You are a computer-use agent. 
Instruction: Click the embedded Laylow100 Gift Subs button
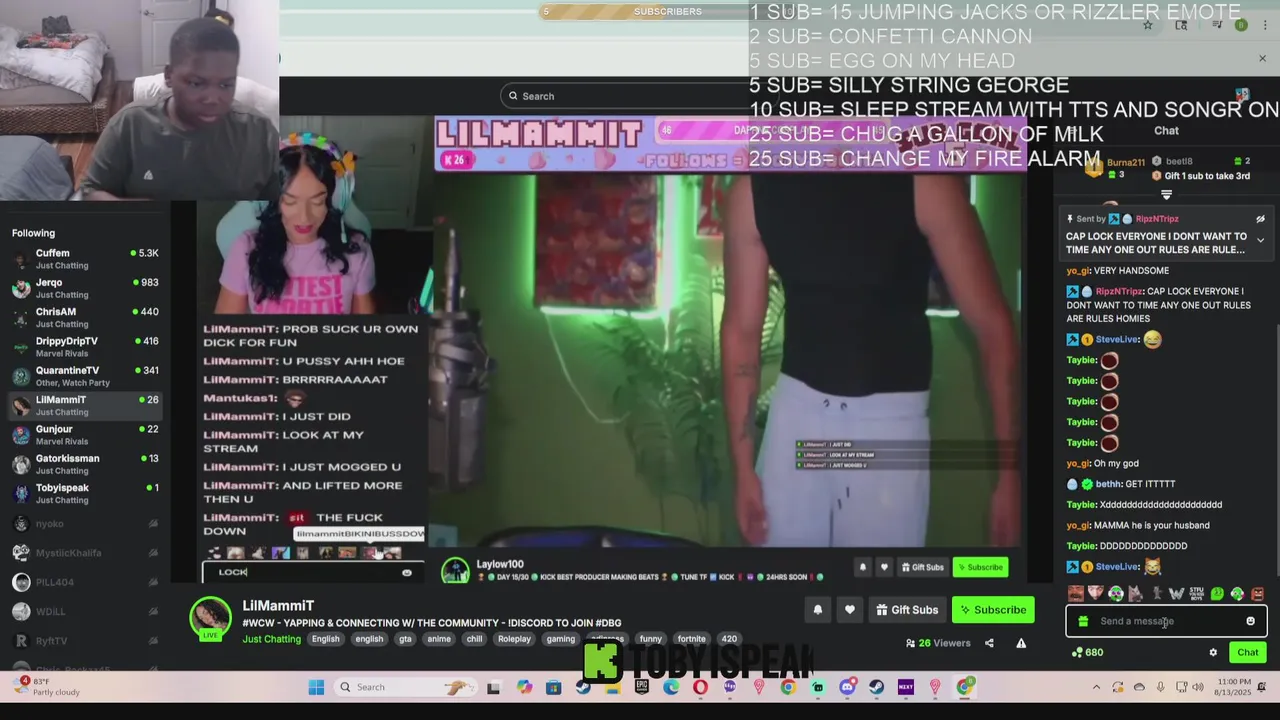click(x=923, y=567)
